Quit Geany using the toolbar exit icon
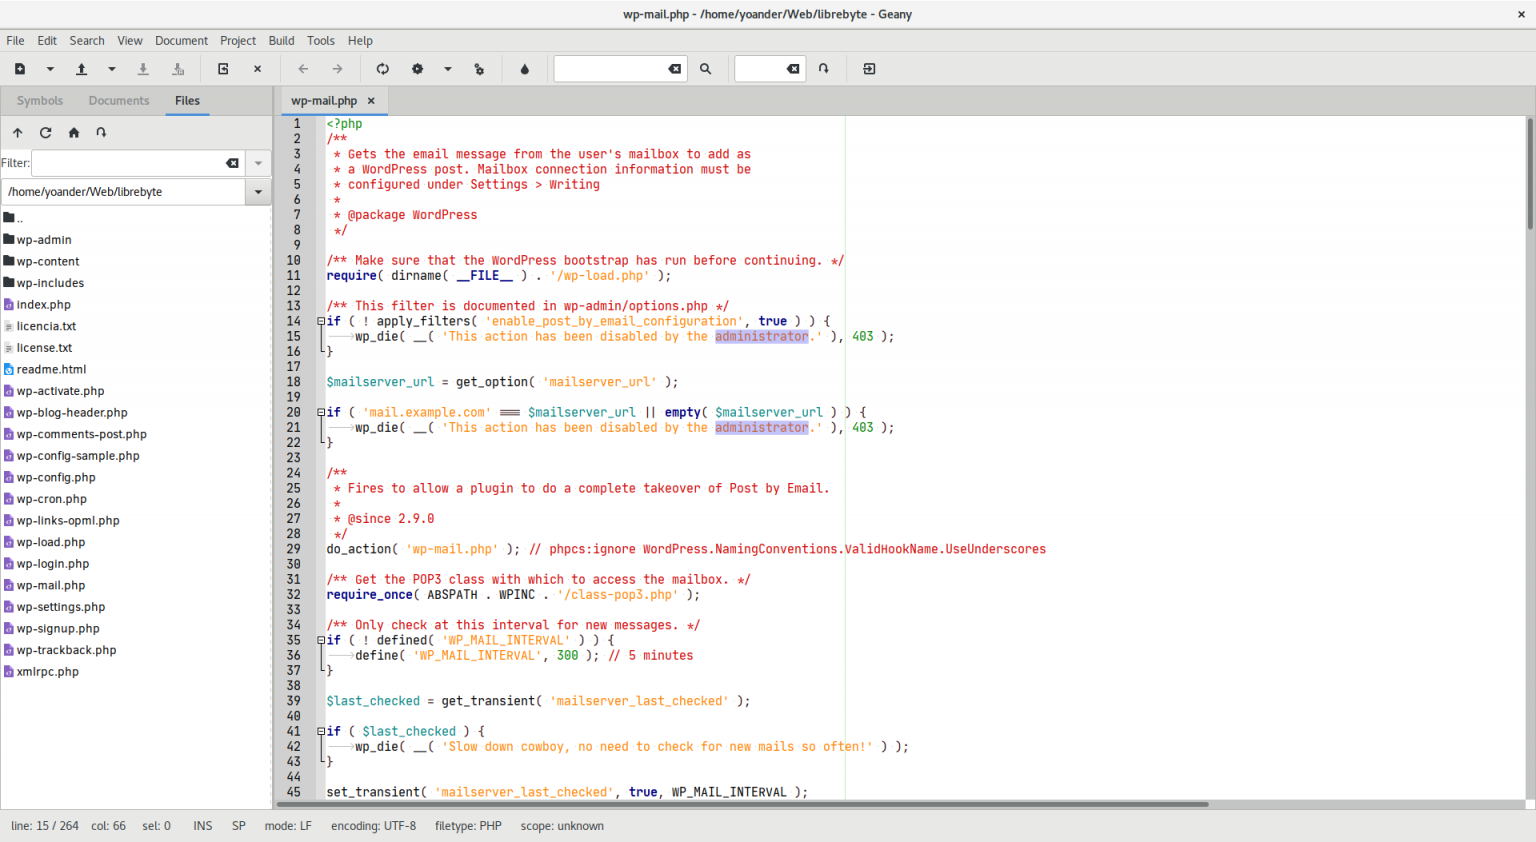 pyautogui.click(x=868, y=68)
